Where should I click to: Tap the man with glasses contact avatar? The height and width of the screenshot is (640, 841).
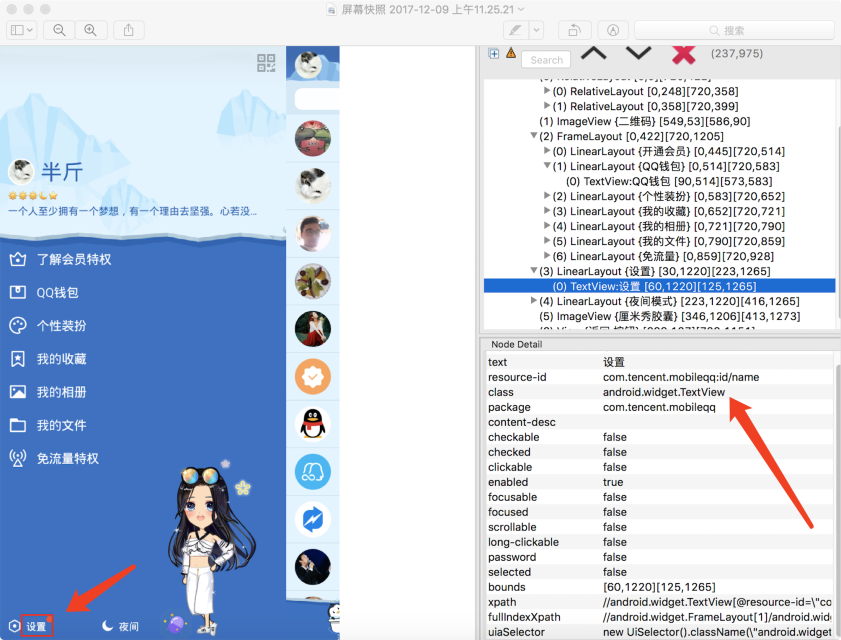coord(313,234)
